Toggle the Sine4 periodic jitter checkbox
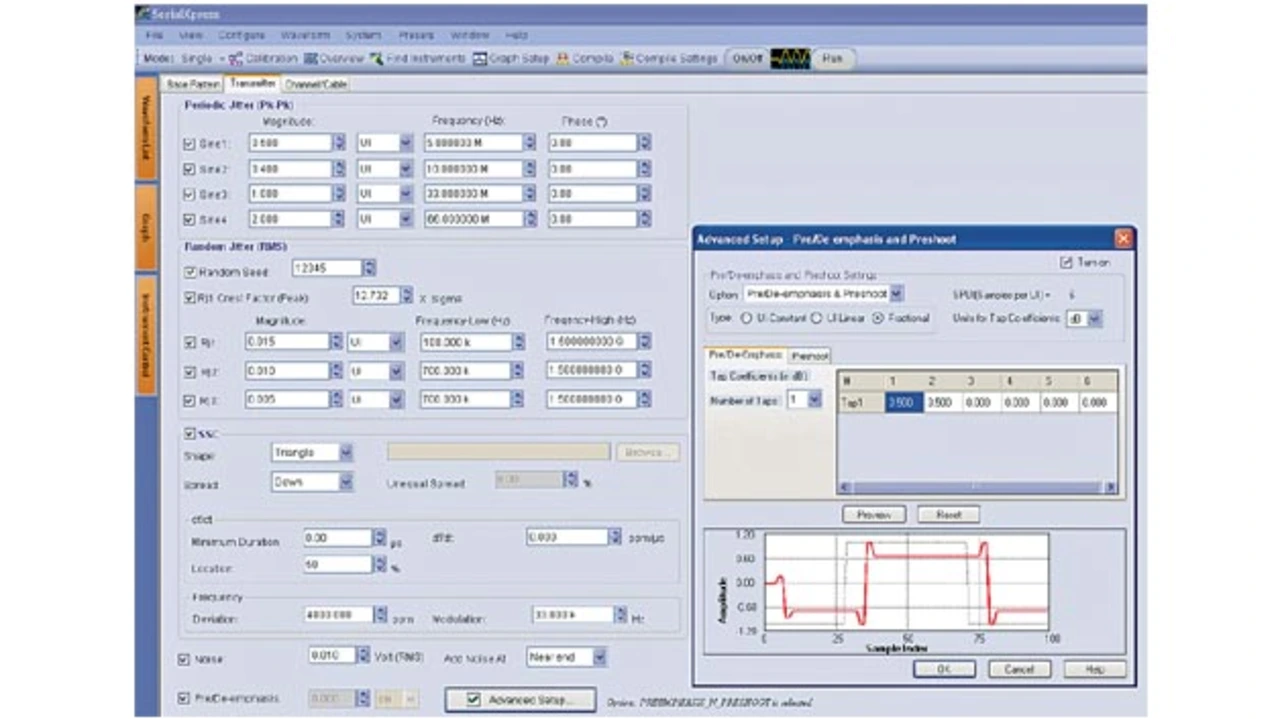The height and width of the screenshot is (719, 1280). click(190, 219)
